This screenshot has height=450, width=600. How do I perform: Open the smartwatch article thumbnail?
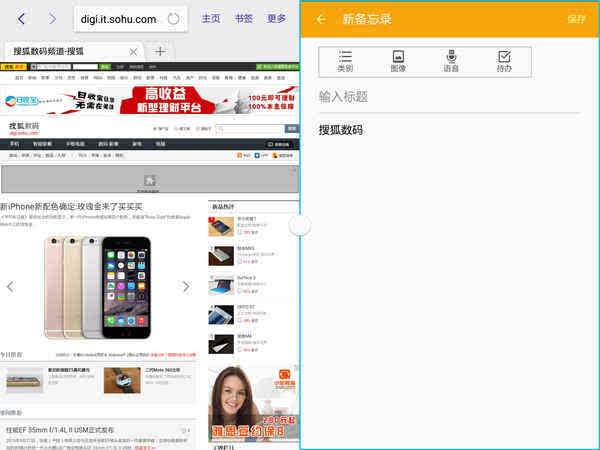click(122, 380)
